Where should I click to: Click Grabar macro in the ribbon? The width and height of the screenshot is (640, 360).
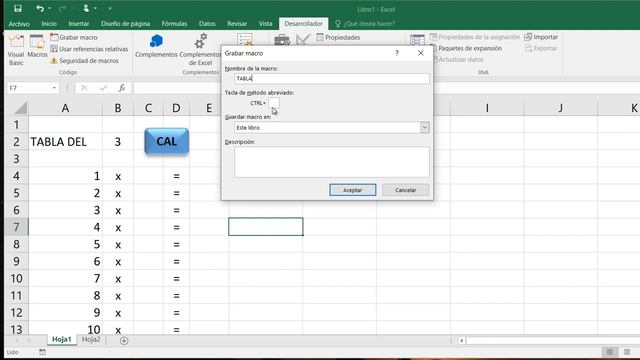pyautogui.click(x=74, y=37)
